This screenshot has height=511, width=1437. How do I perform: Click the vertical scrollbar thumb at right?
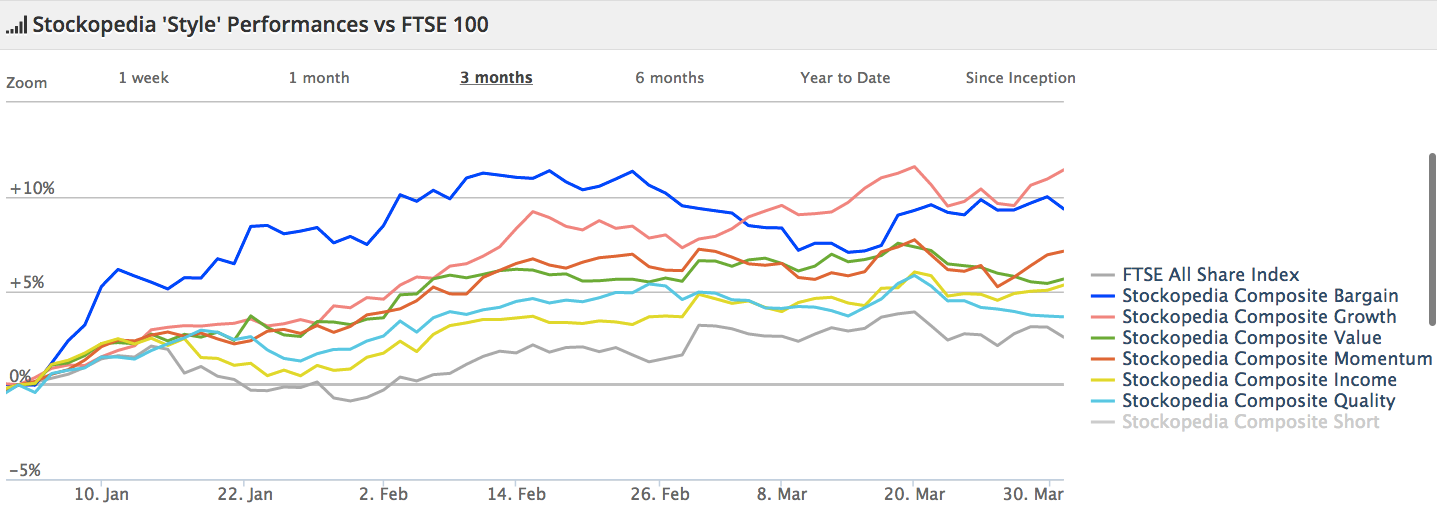click(x=1432, y=239)
